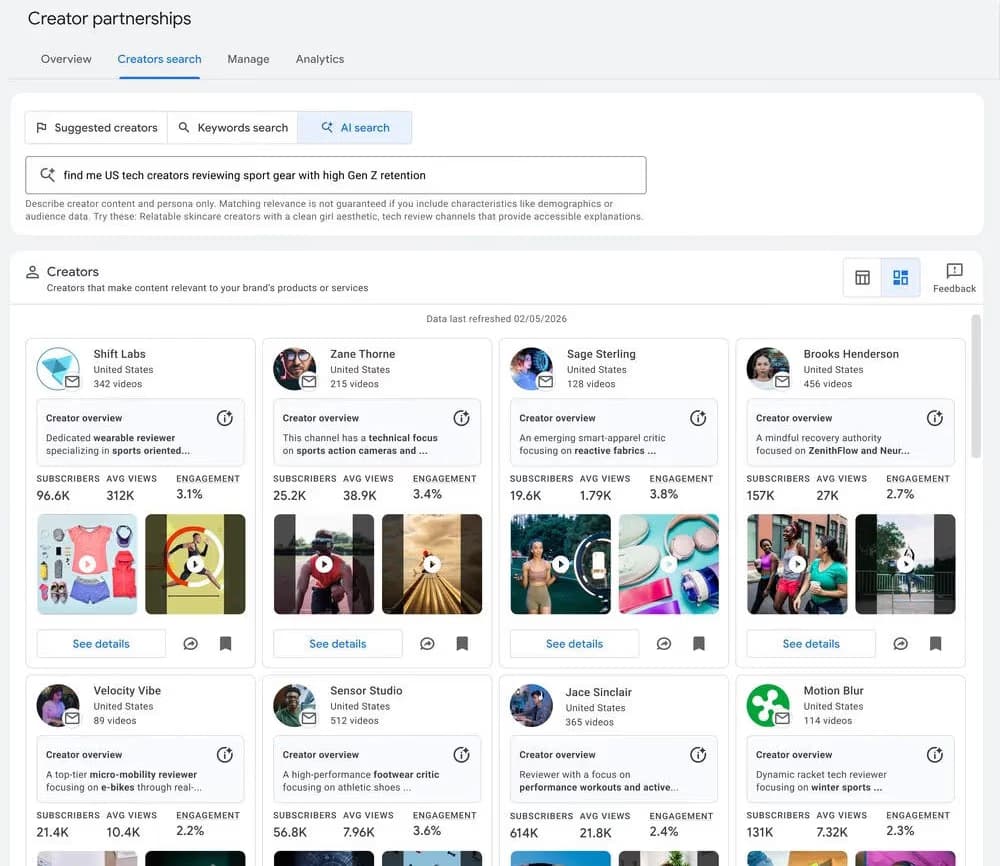Click Sage Sterling '3.8%' engagement value
Viewport: 1000px width, 866px height.
click(x=664, y=494)
